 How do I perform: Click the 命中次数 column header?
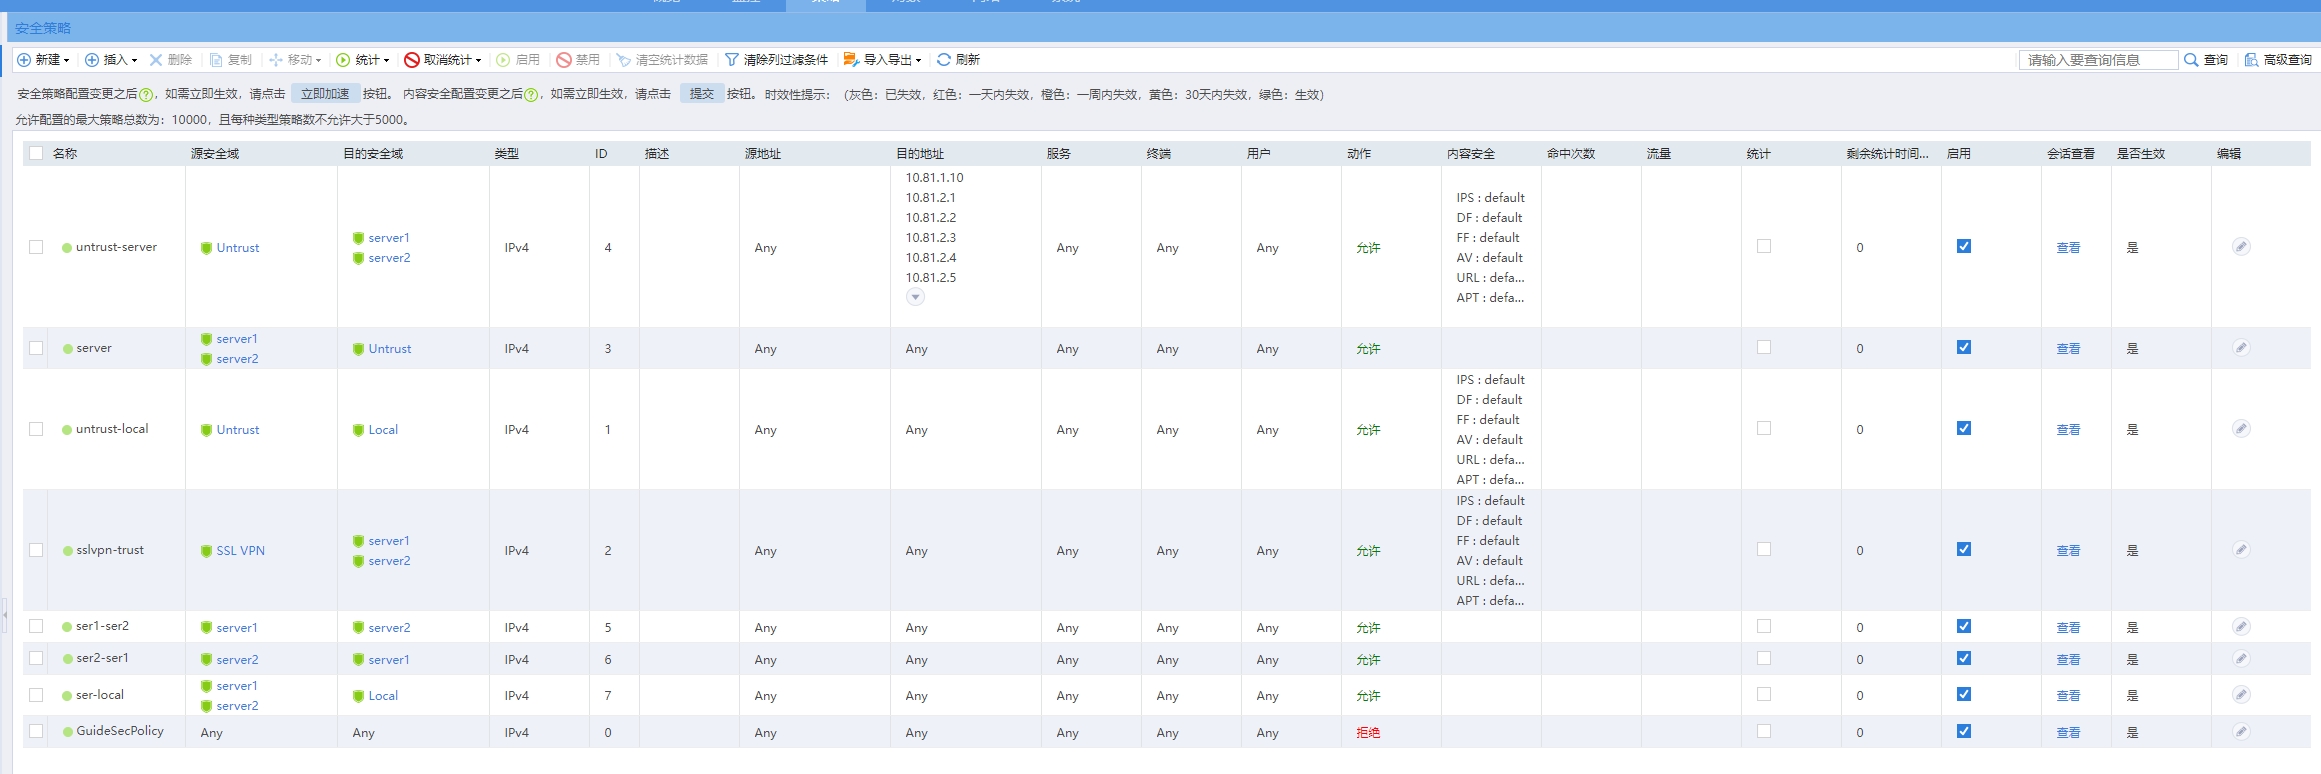(1571, 154)
